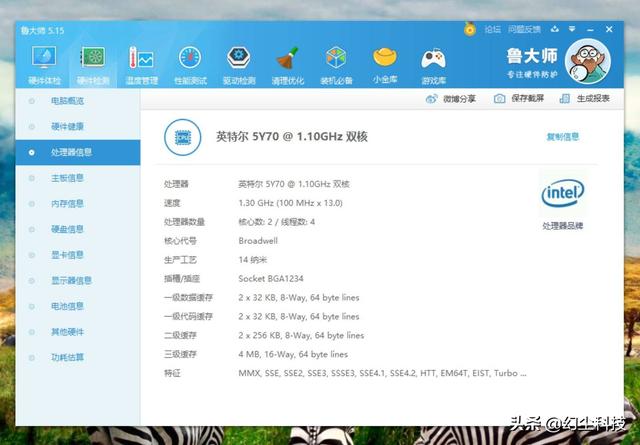The width and height of the screenshot is (640, 445).
Task: Launch 性能测试 performance test icon
Action: coord(190,65)
